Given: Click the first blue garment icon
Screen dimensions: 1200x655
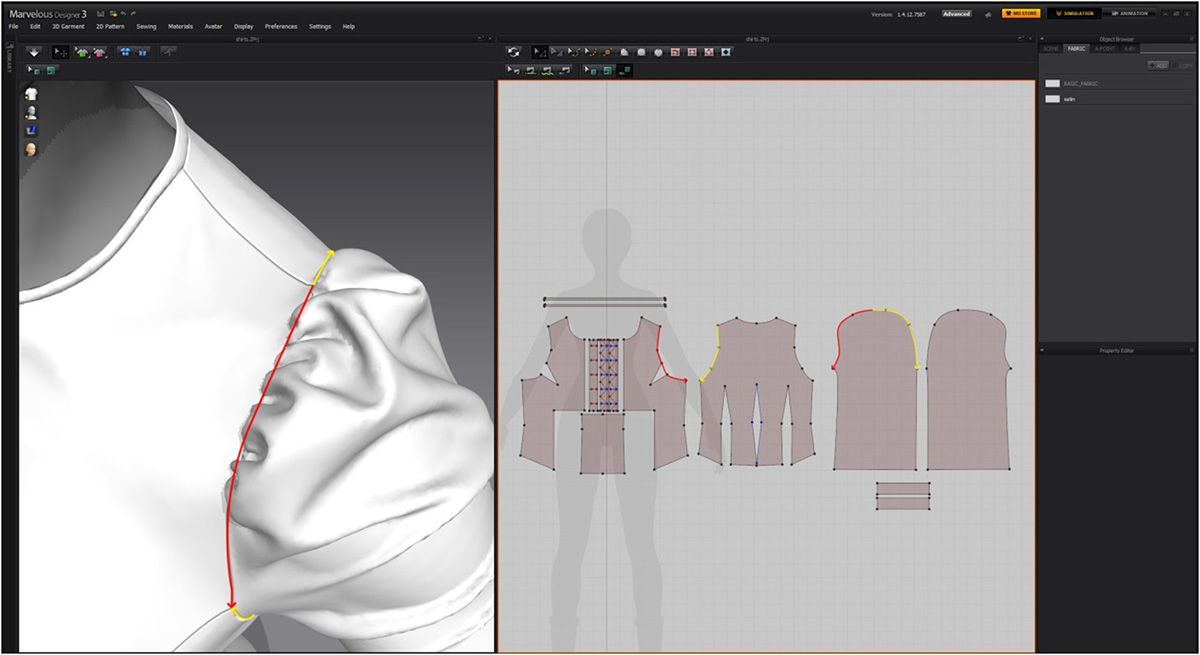Looking at the screenshot, I should point(125,51).
